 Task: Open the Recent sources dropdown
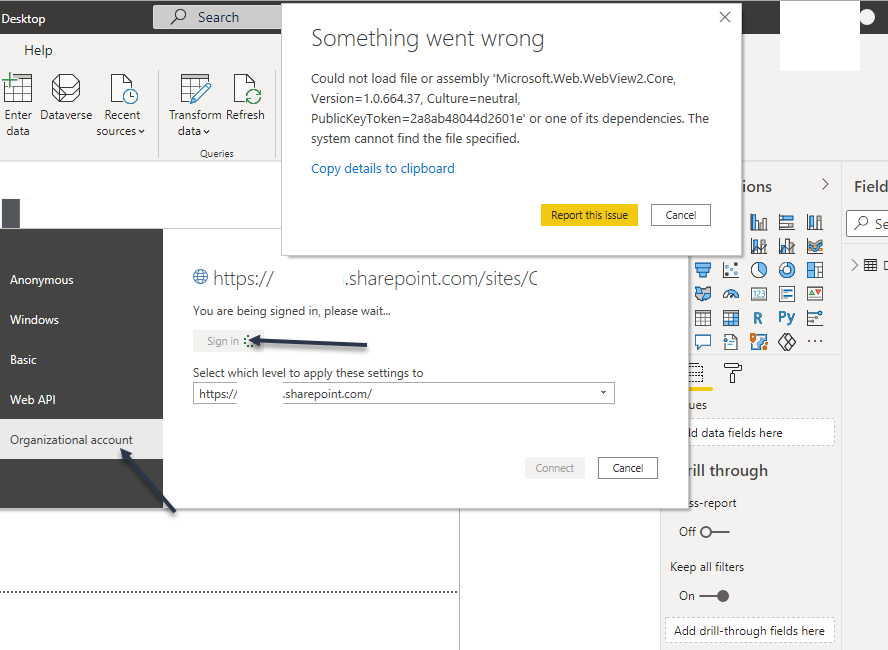[122, 105]
